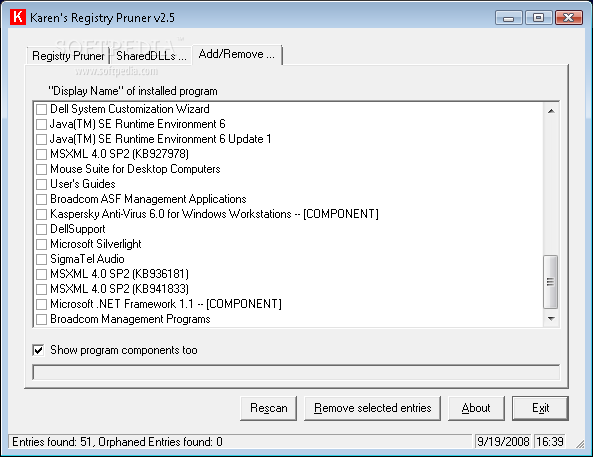
Task: Tick Broadcom ASF Management Applications checkbox
Action: [x=41, y=199]
